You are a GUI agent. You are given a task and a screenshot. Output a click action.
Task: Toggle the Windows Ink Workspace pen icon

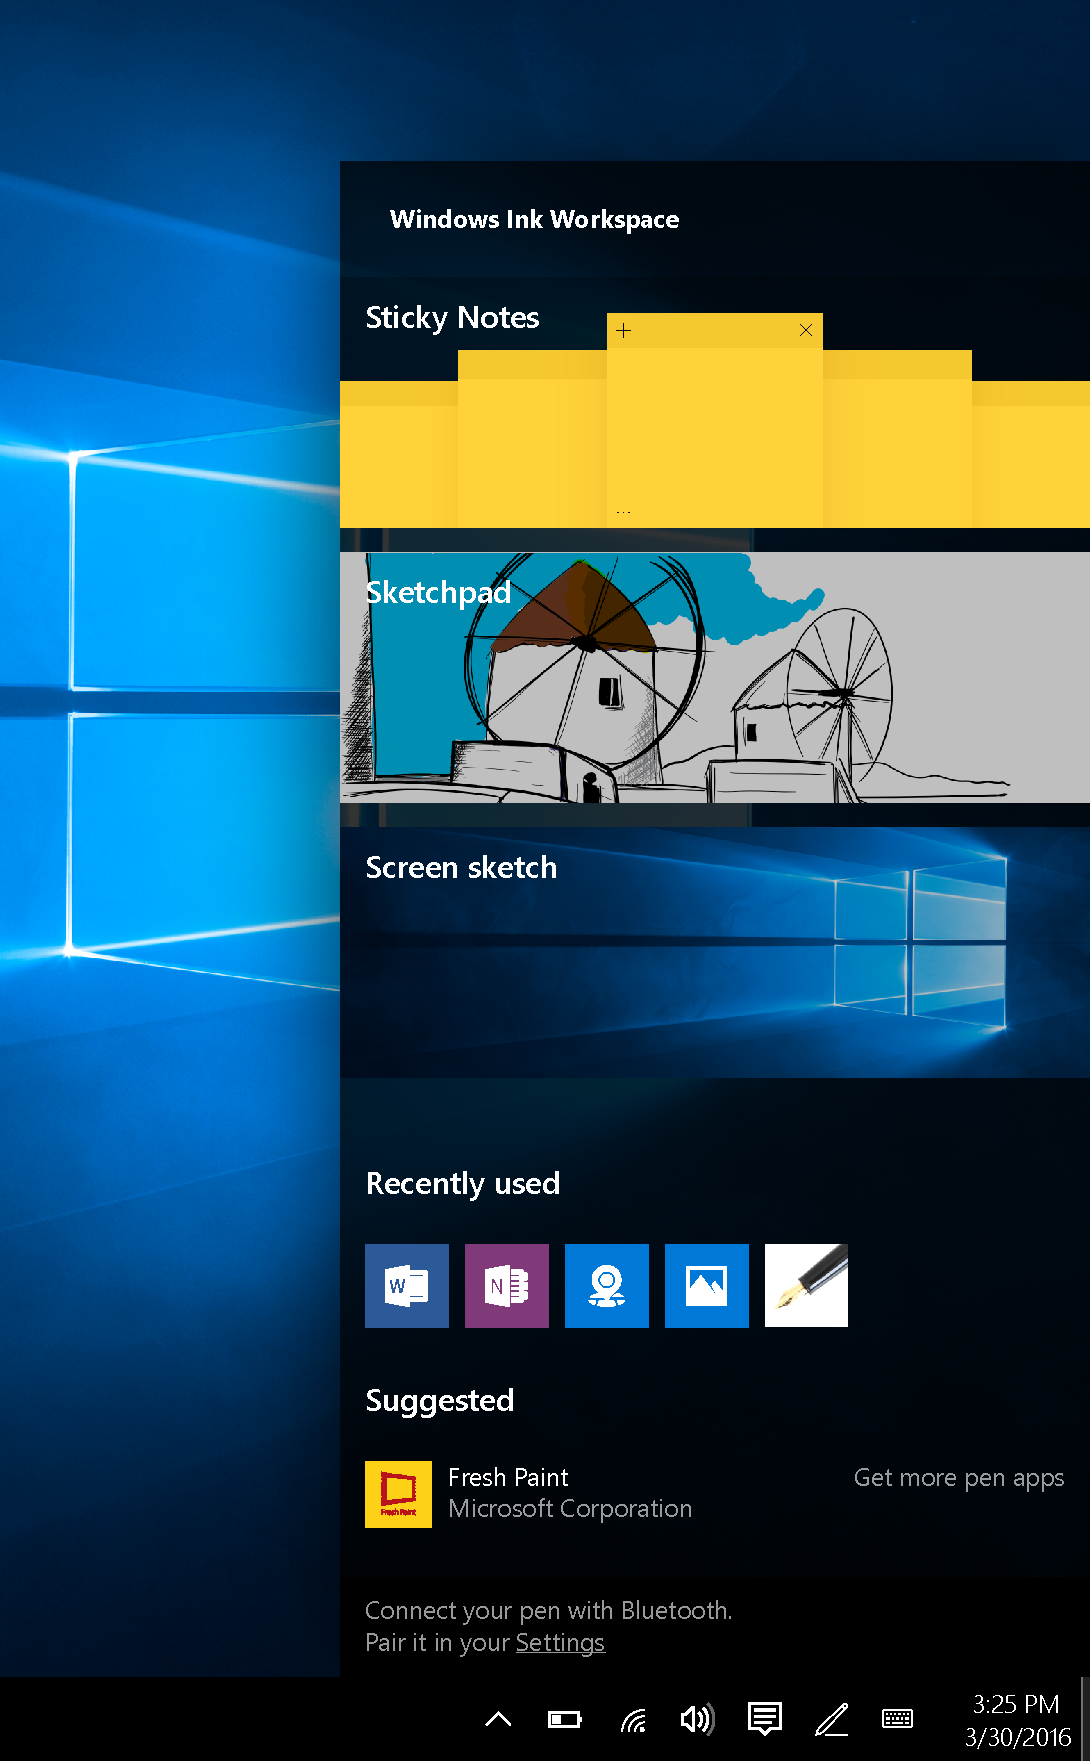[831, 1719]
